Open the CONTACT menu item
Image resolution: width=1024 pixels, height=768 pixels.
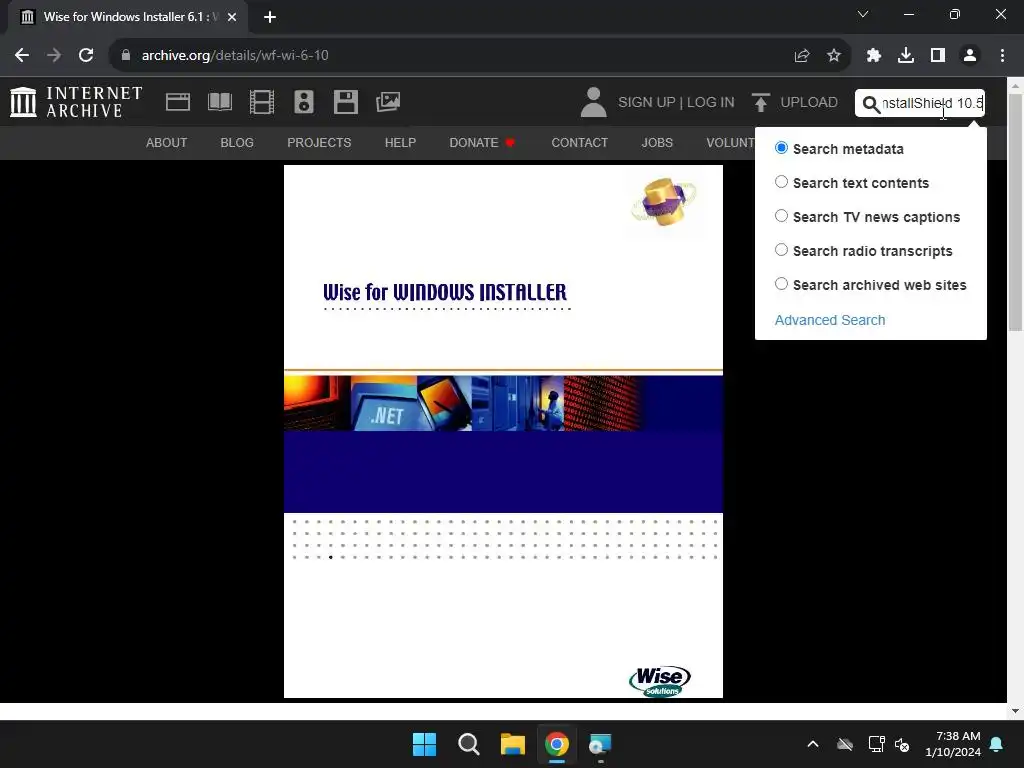point(580,142)
